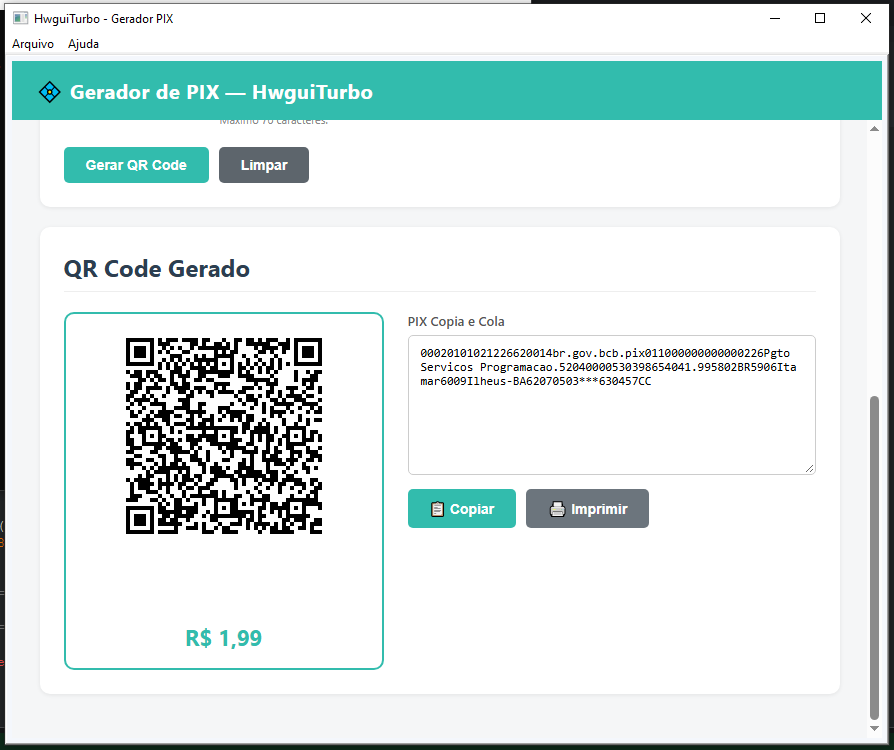Click the printer icon on Imprimir button
894x750 pixels.
point(557,509)
